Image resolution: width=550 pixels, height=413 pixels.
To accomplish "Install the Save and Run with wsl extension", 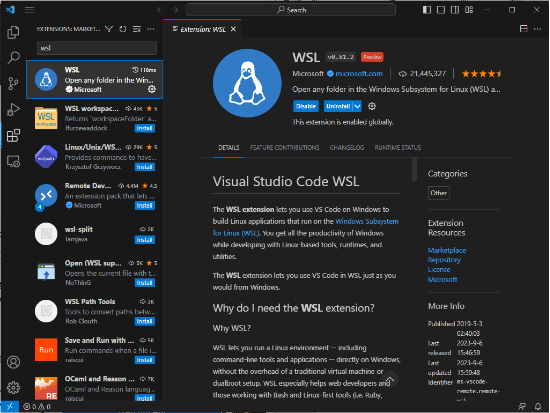I will [145, 360].
